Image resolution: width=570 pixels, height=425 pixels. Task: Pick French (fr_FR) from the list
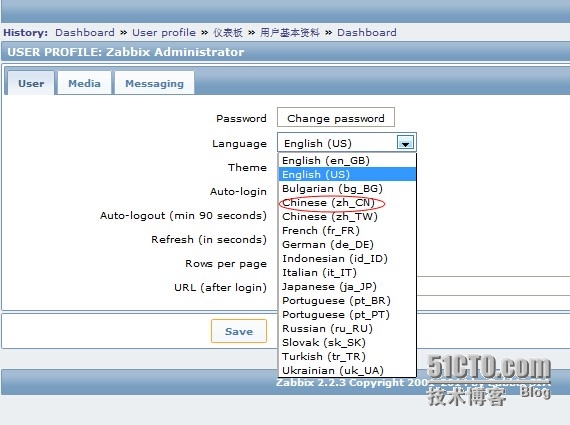tap(347, 230)
